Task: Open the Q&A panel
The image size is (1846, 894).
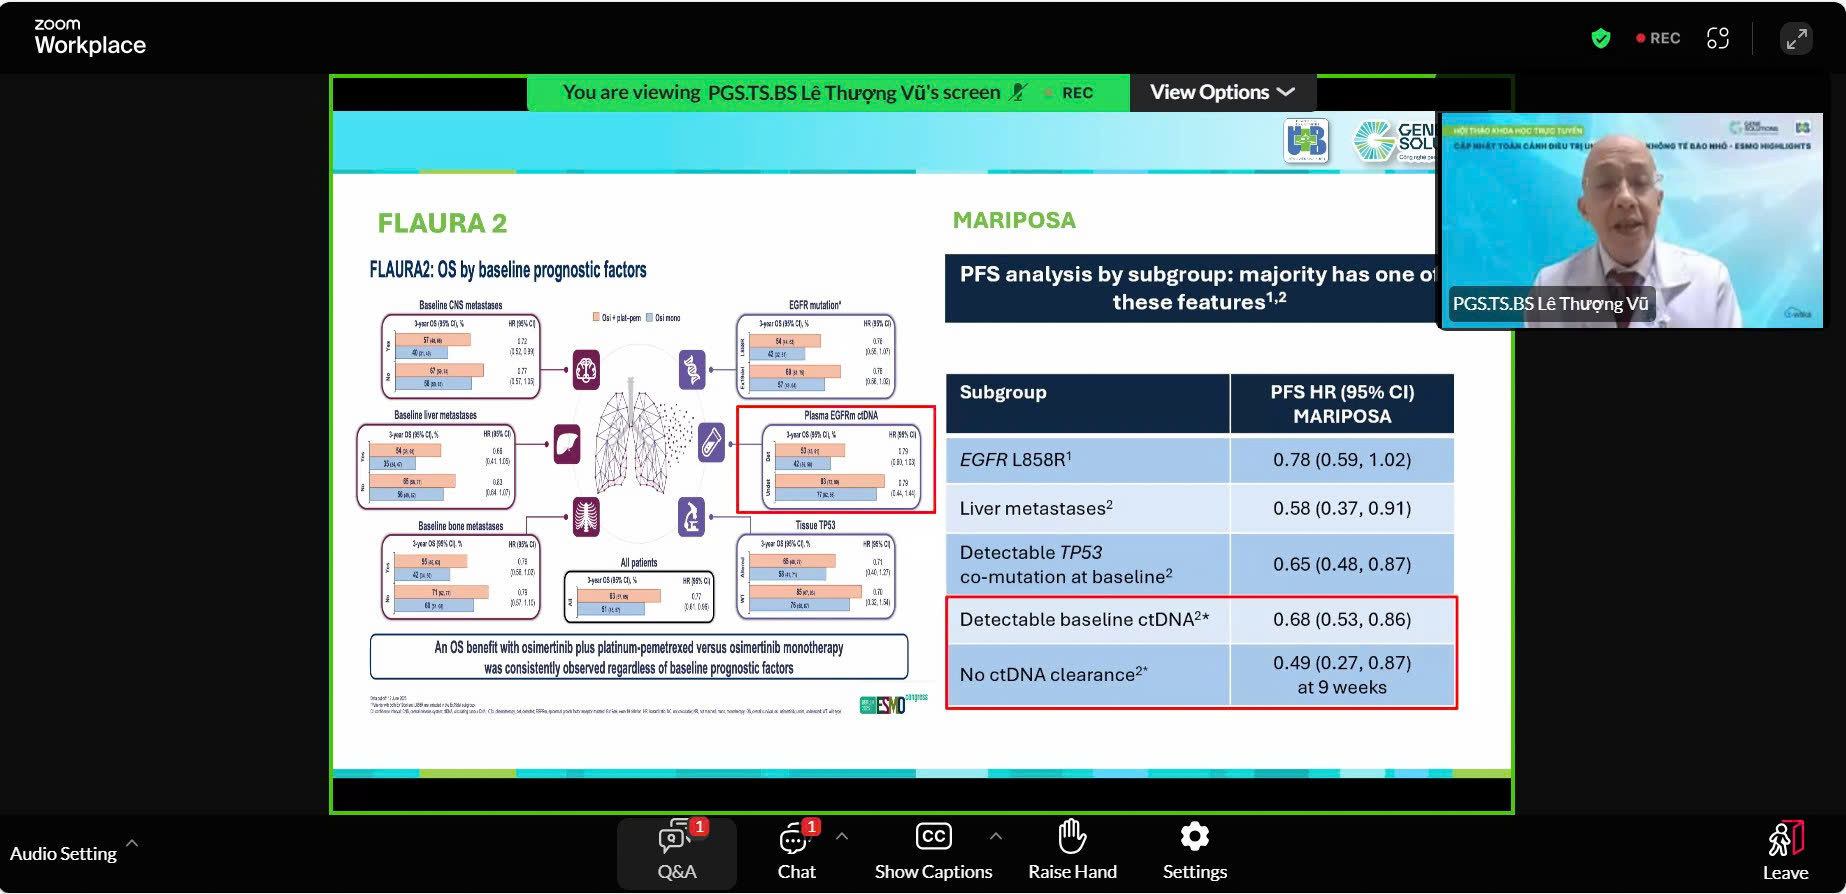Action: coord(677,852)
